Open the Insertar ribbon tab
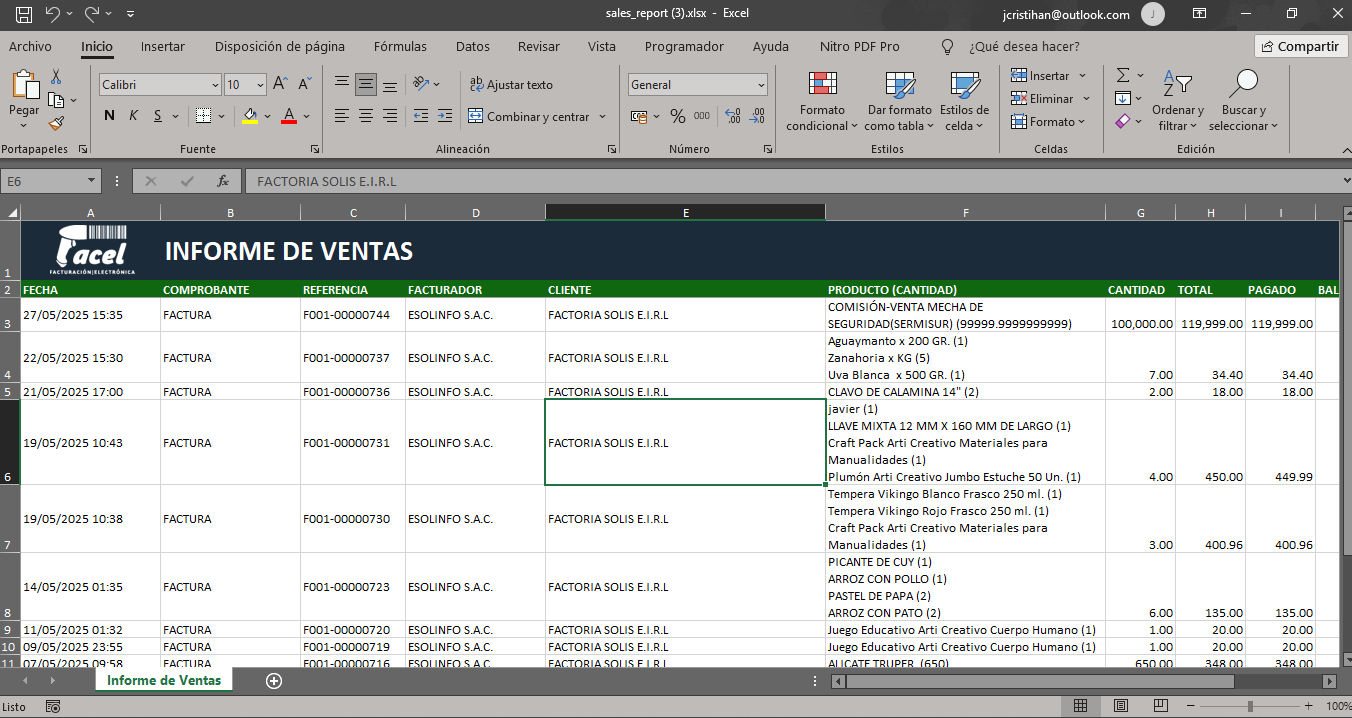This screenshot has width=1352, height=718. 162,46
